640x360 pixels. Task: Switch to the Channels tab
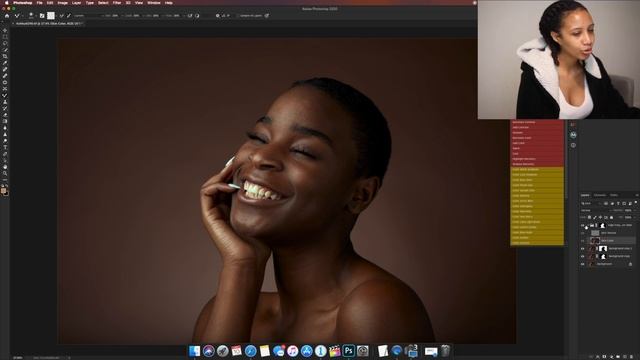tap(600, 195)
